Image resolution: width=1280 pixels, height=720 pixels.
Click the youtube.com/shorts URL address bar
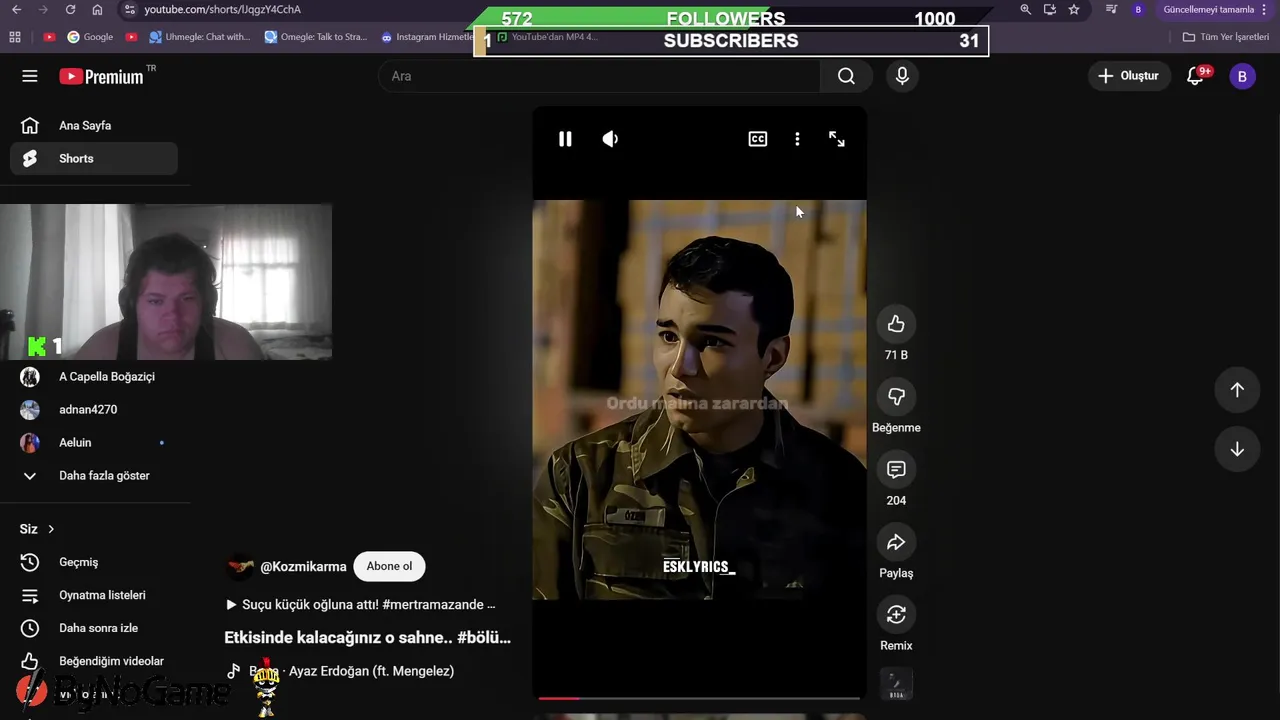[222, 9]
